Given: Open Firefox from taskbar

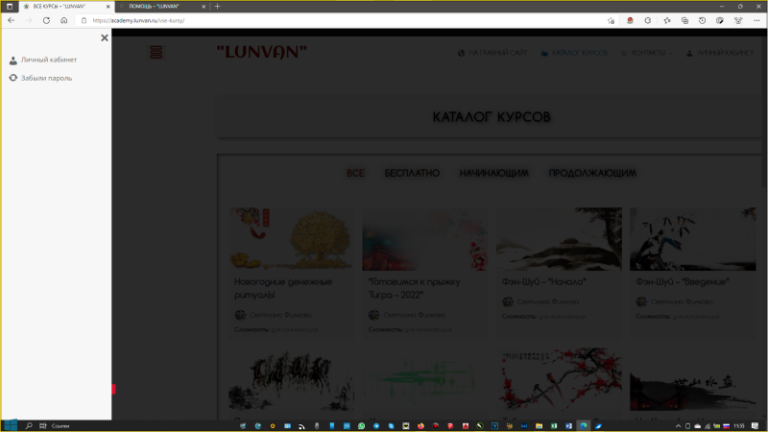Looking at the screenshot, I should [x=420, y=426].
